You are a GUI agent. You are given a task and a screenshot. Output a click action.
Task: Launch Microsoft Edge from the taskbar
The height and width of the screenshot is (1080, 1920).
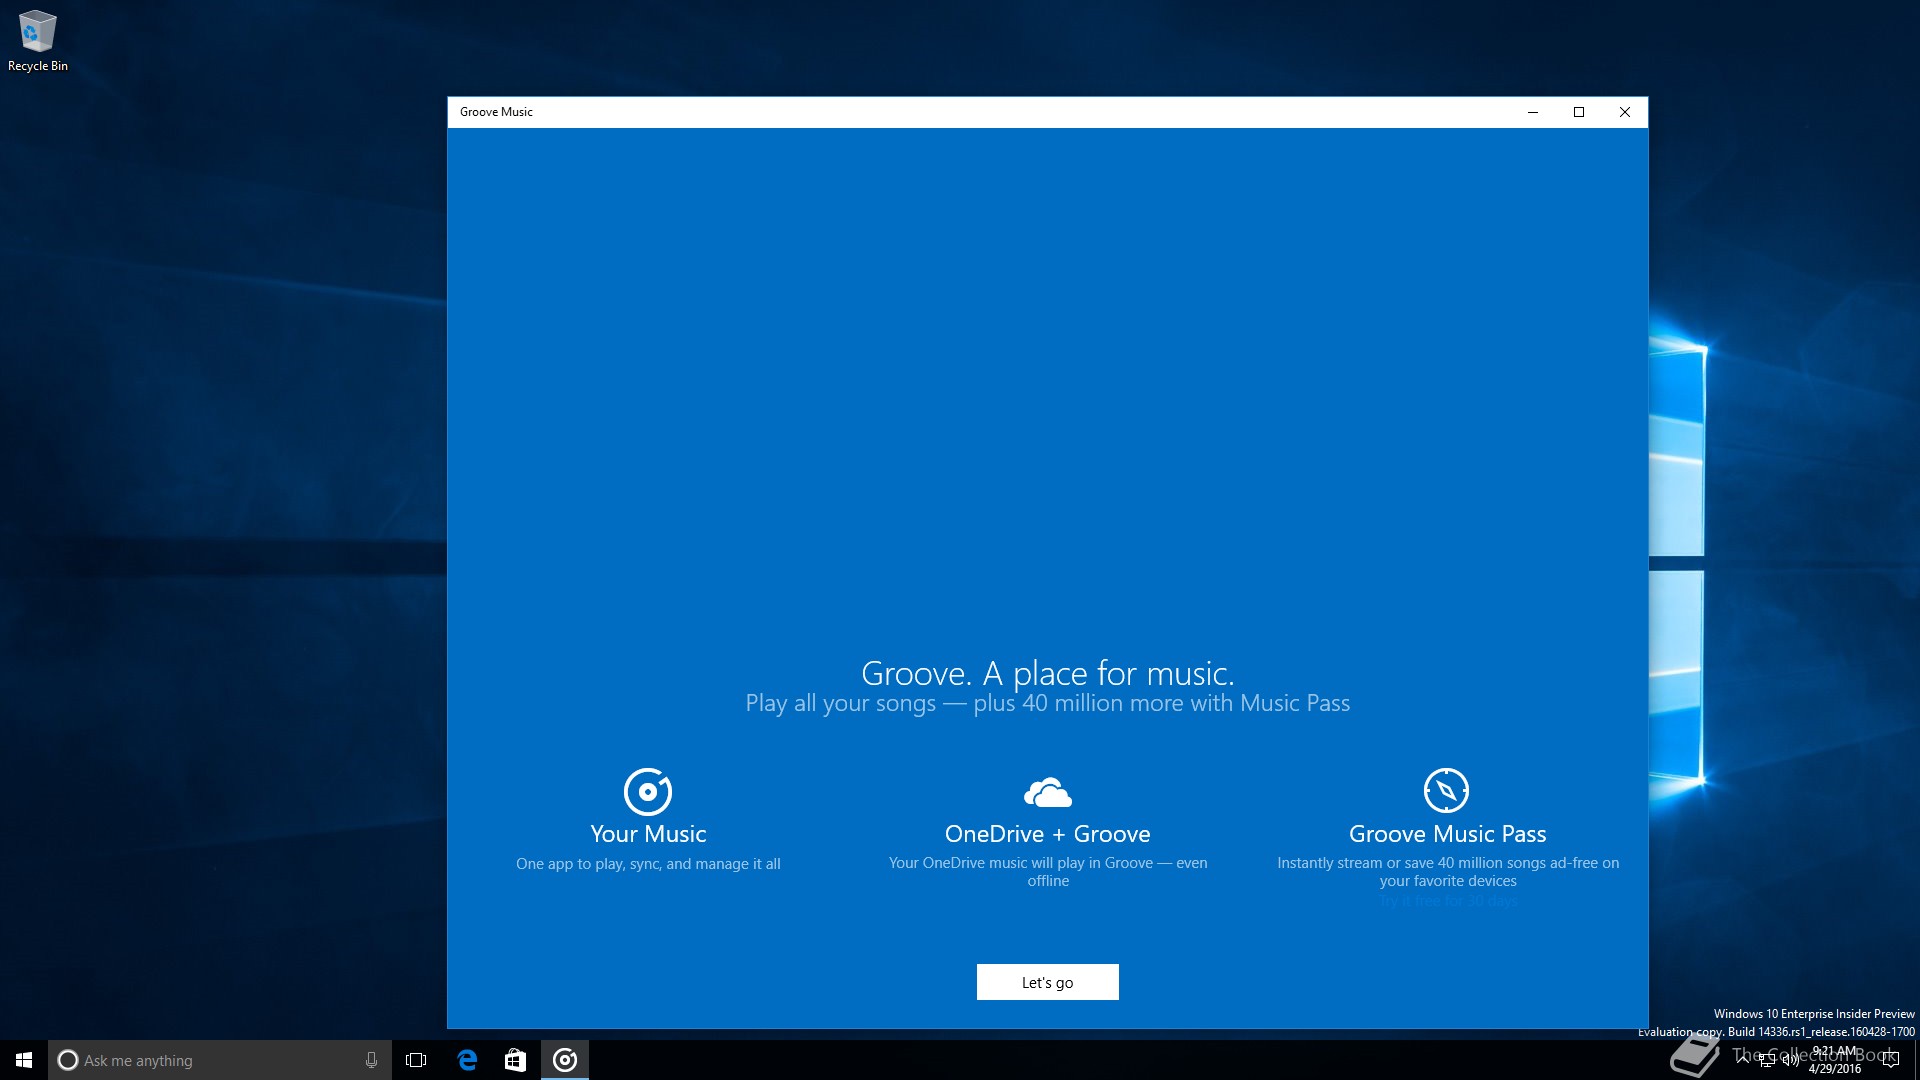coord(467,1060)
